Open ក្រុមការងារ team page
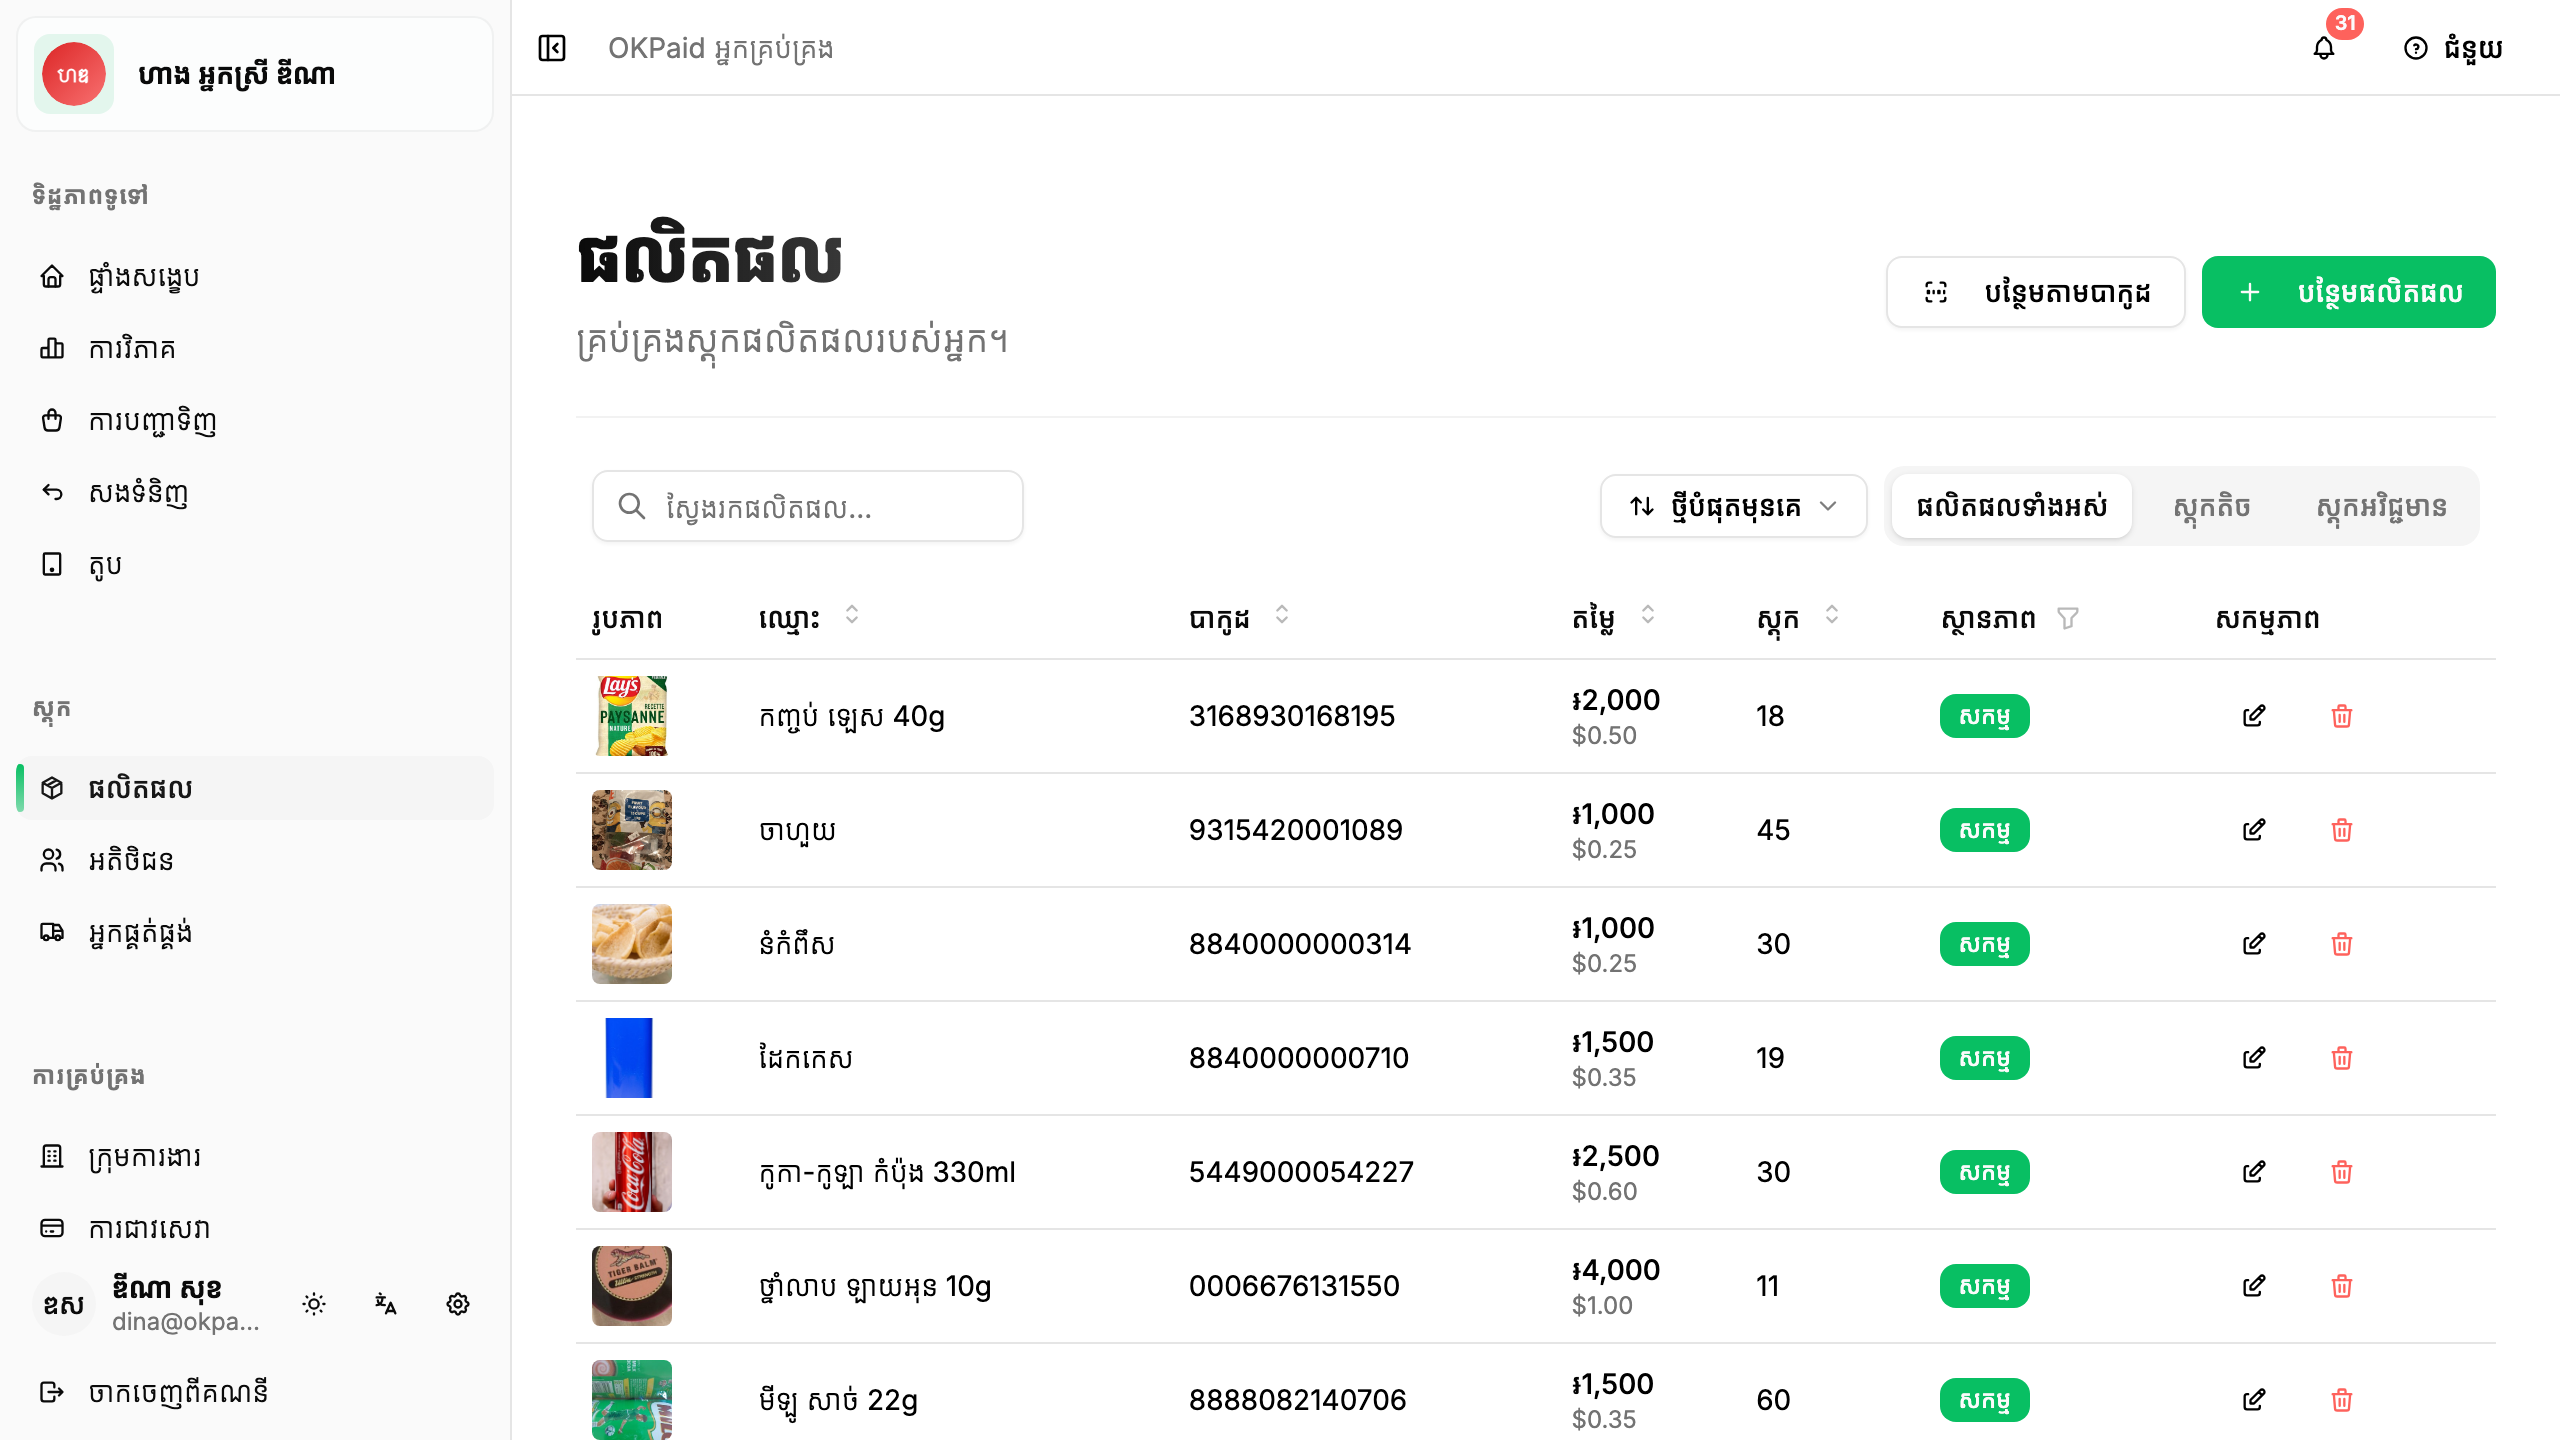2560x1440 pixels. point(255,1156)
